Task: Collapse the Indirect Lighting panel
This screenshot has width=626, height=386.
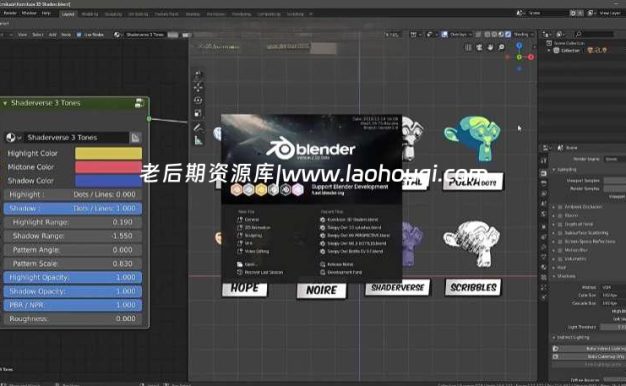Action: coord(554,338)
